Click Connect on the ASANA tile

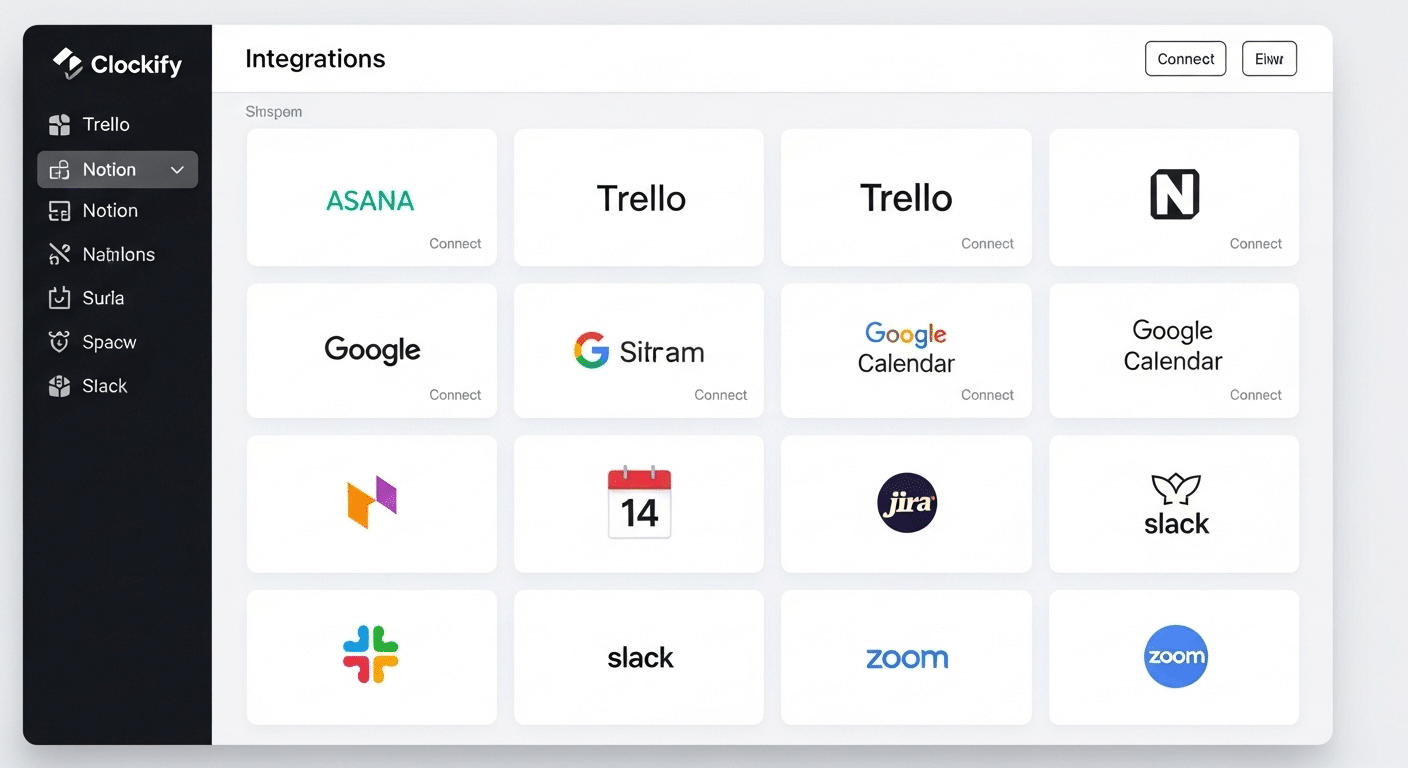(x=455, y=243)
